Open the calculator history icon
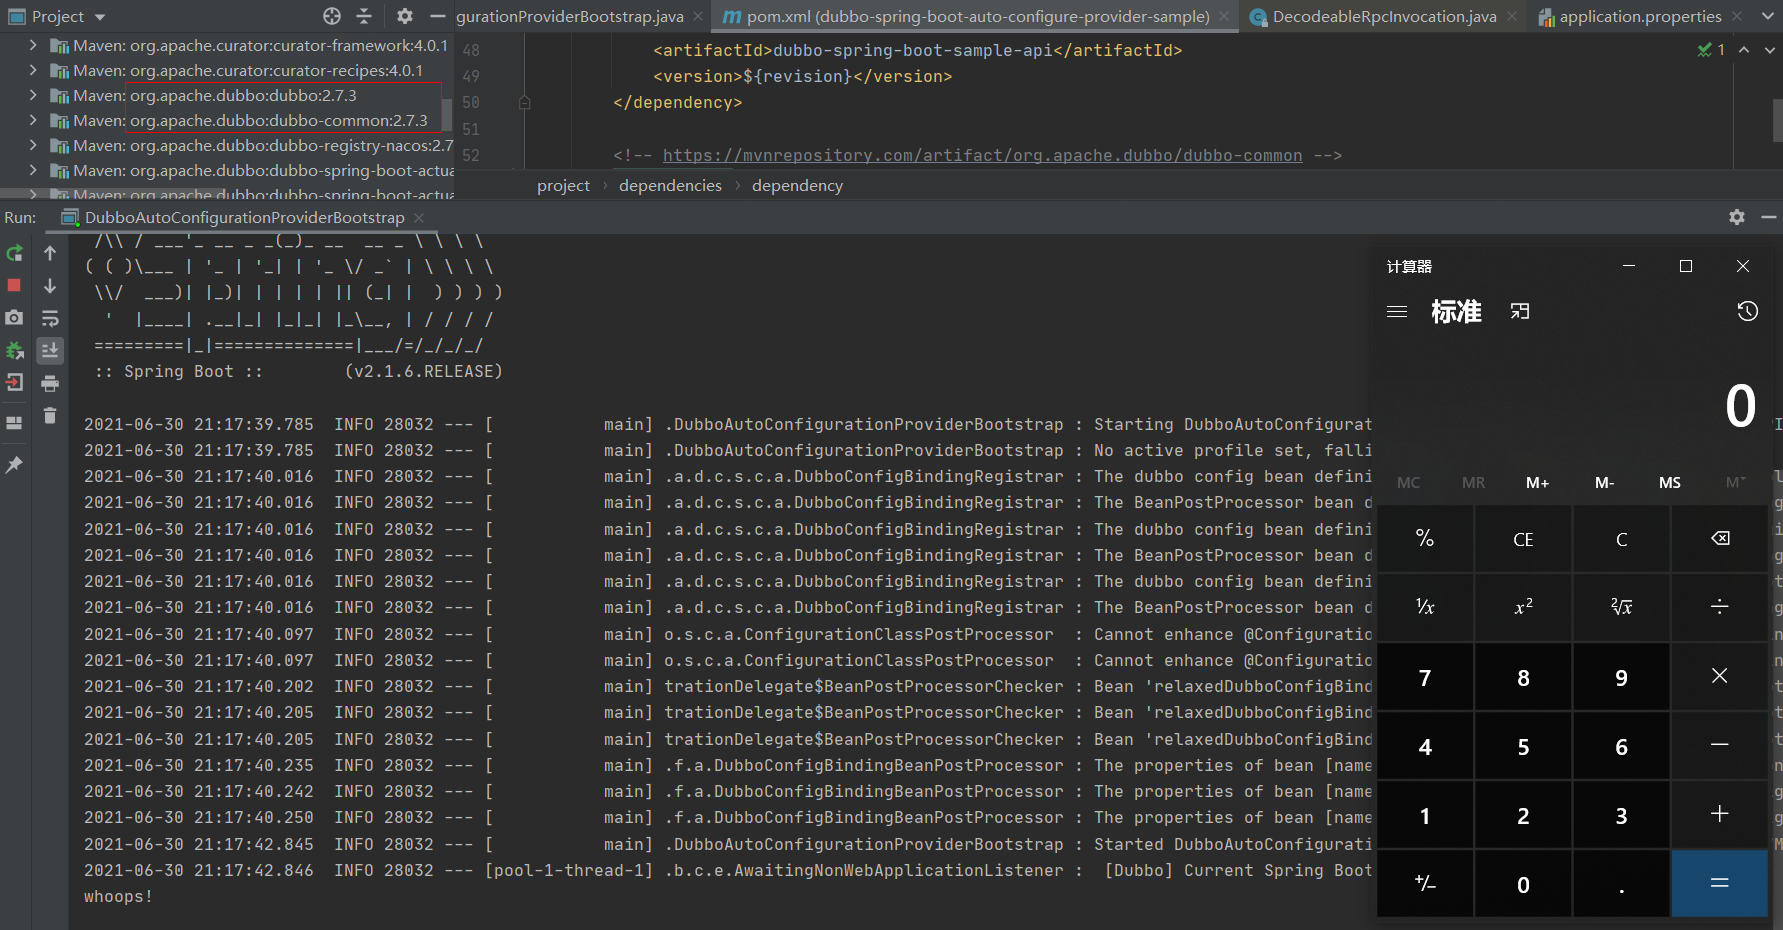 (1747, 311)
